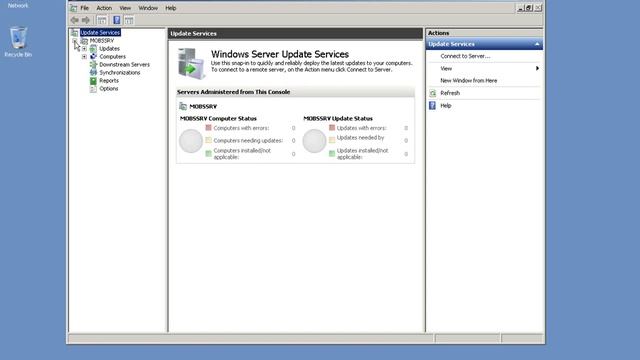The width and height of the screenshot is (640, 360).
Task: Open the Window menu
Action: [148, 8]
